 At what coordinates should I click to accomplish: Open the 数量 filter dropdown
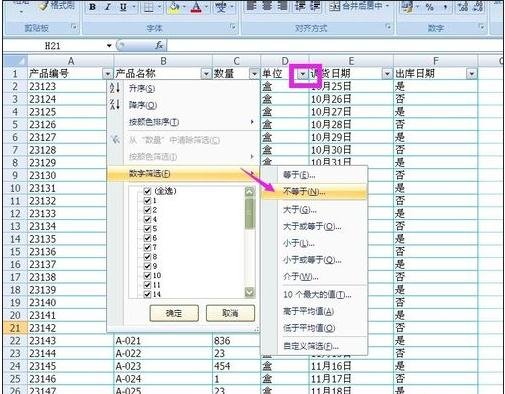click(x=254, y=74)
